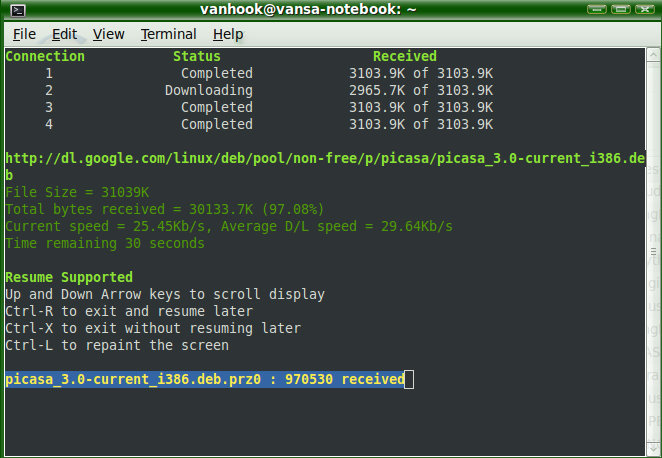
Task: Open the Help menu
Action: point(228,34)
